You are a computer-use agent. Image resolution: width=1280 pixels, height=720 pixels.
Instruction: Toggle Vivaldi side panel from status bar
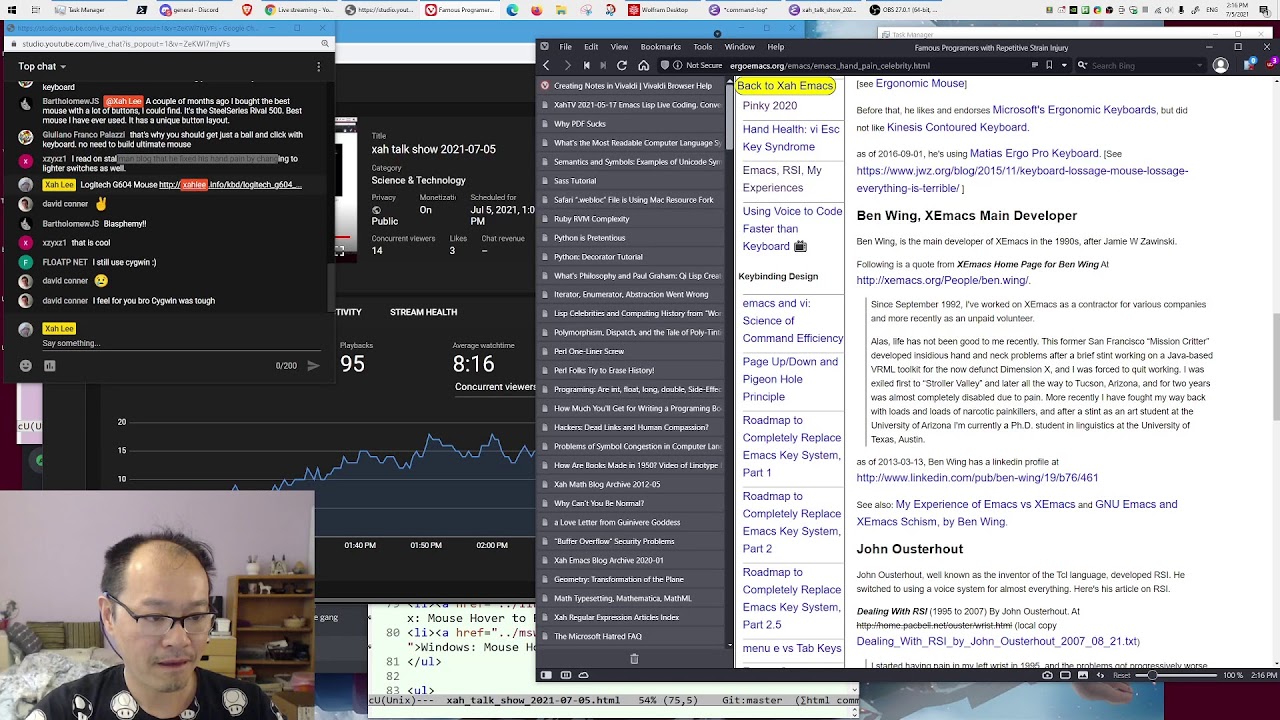[546, 675]
